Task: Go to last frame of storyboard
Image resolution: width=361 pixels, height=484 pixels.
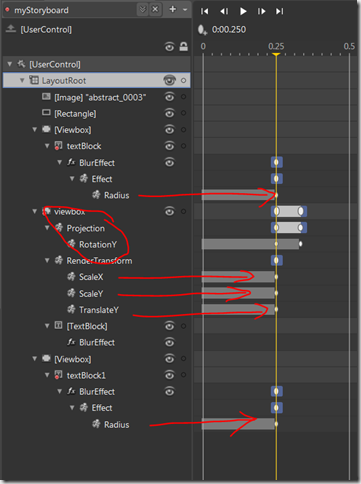Action: point(279,11)
